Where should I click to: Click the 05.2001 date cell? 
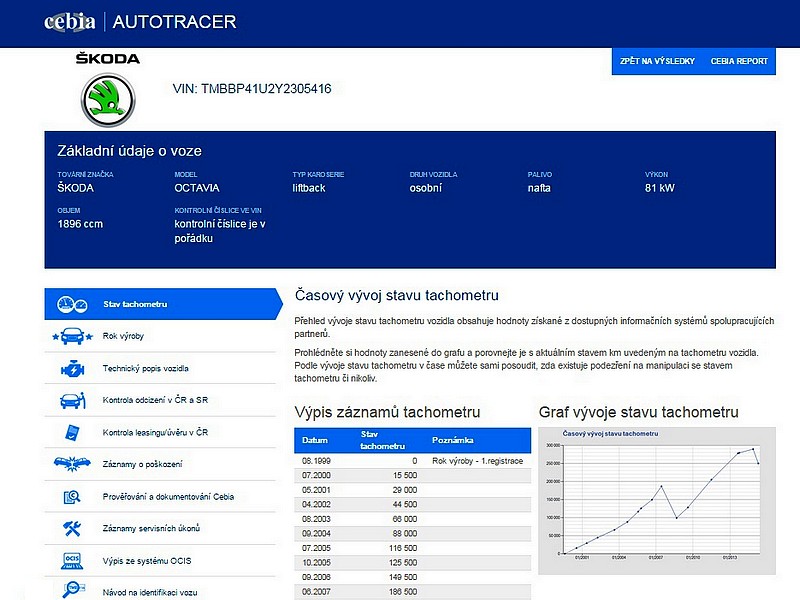pos(316,490)
